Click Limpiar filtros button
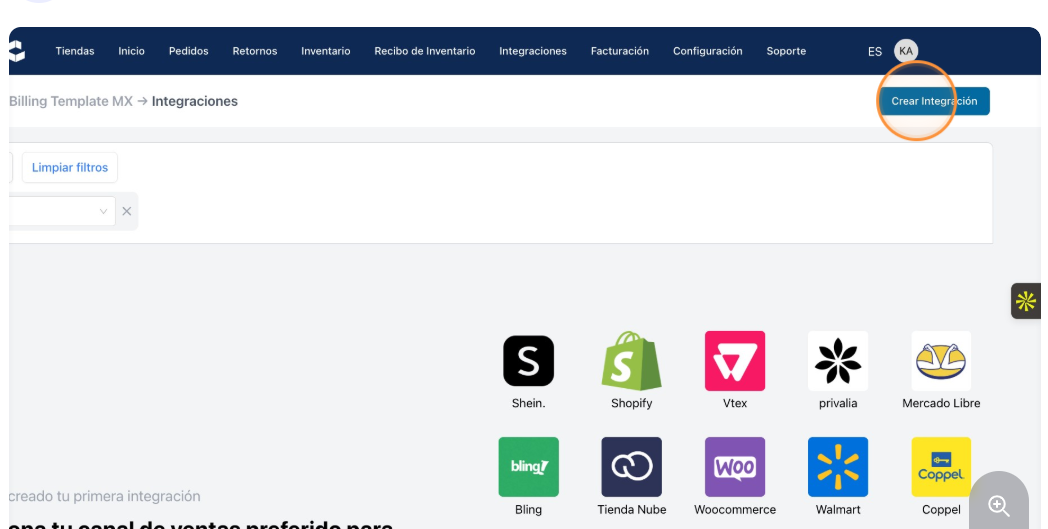This screenshot has height=529, width=1048. point(70,167)
